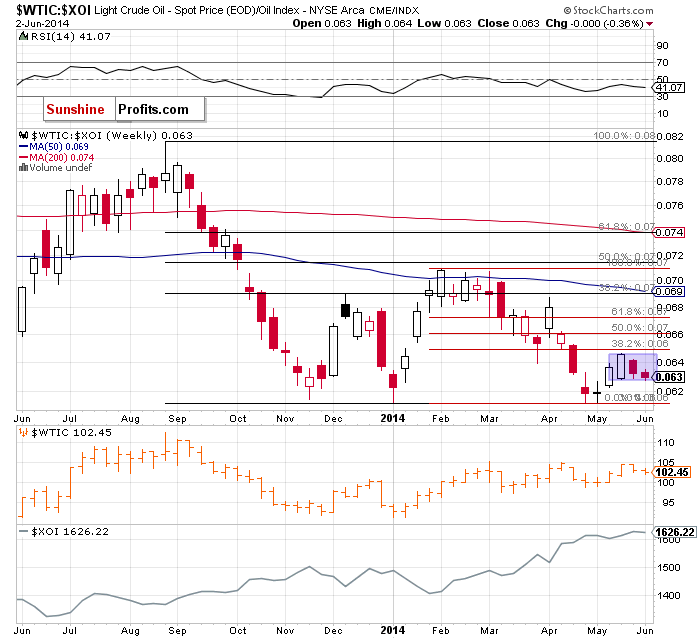Click the Volume undef legend text
700x639 pixels.
pyautogui.click(x=61, y=168)
